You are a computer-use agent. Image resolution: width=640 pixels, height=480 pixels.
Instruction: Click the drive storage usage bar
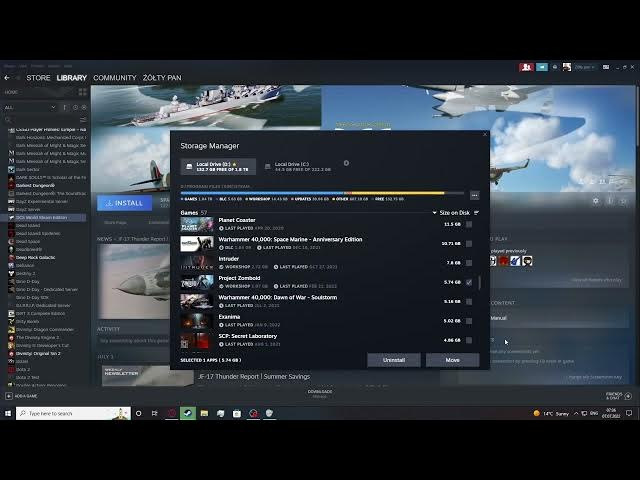322,193
